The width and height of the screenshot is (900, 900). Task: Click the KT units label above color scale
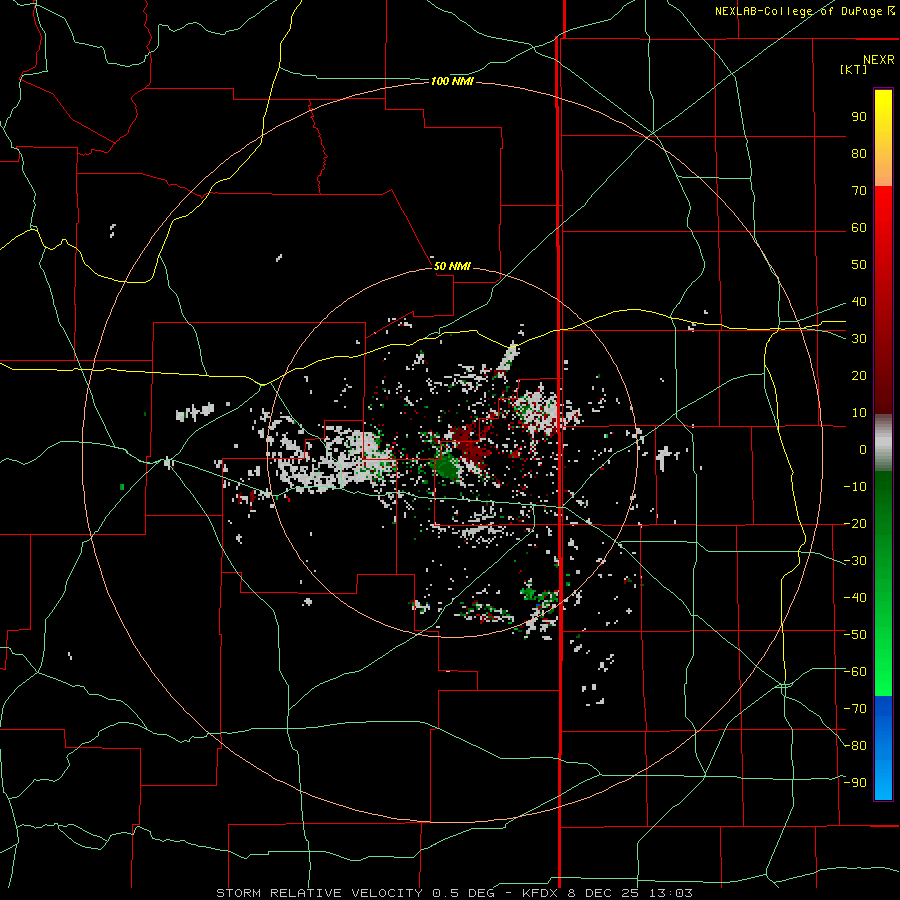[854, 69]
